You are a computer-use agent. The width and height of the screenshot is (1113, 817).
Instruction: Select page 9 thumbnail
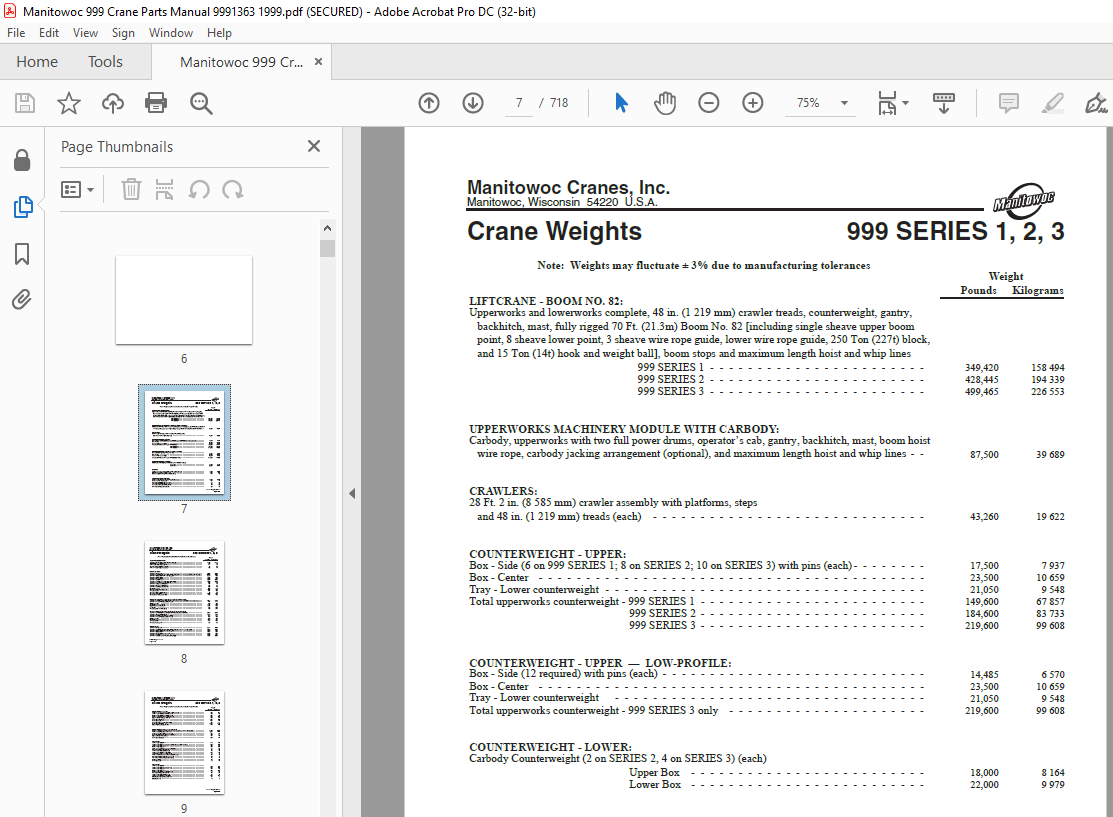point(185,742)
